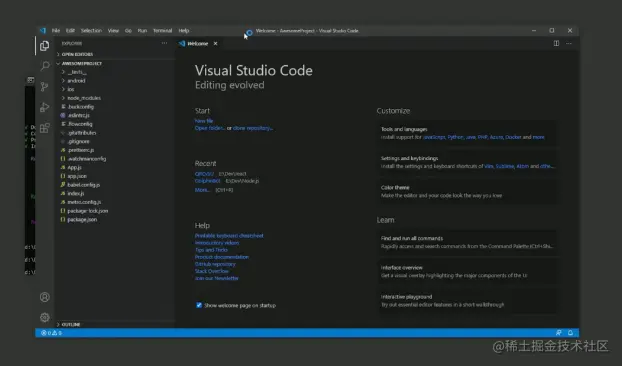
Task: Open the File menu
Action: click(x=56, y=31)
